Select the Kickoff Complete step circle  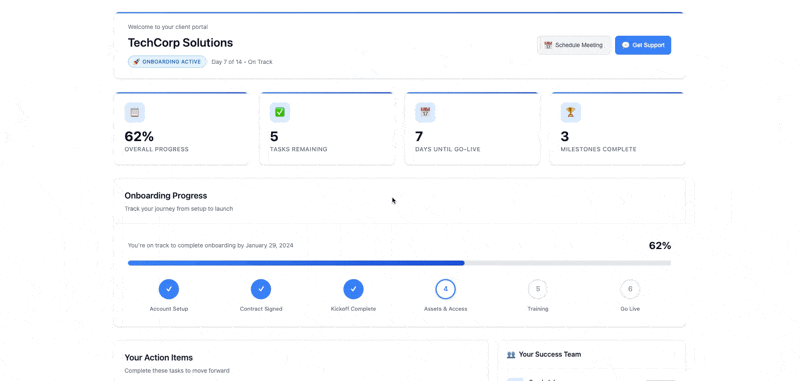(353, 289)
